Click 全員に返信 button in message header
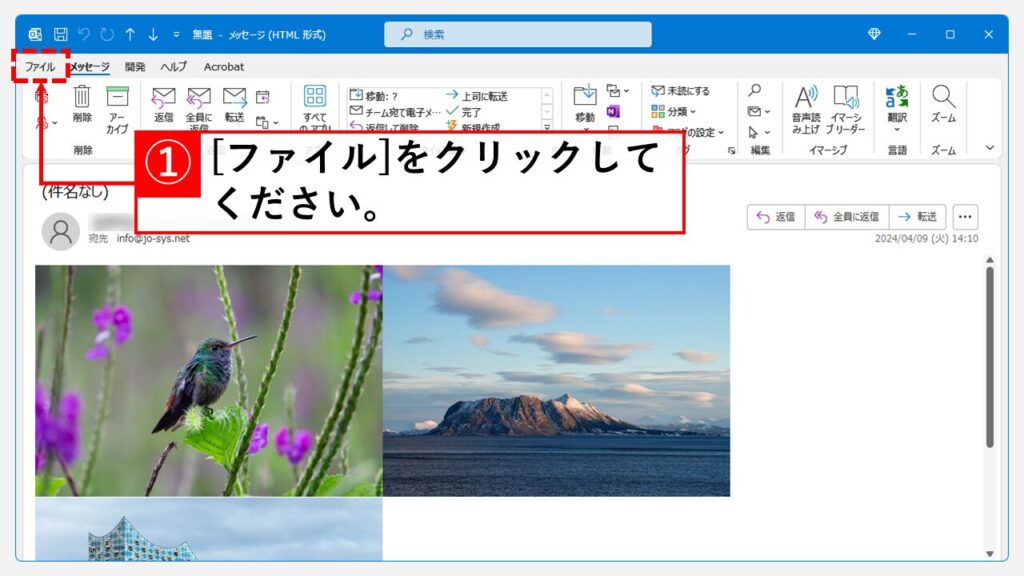Image resolution: width=1024 pixels, height=576 pixels. 846,217
